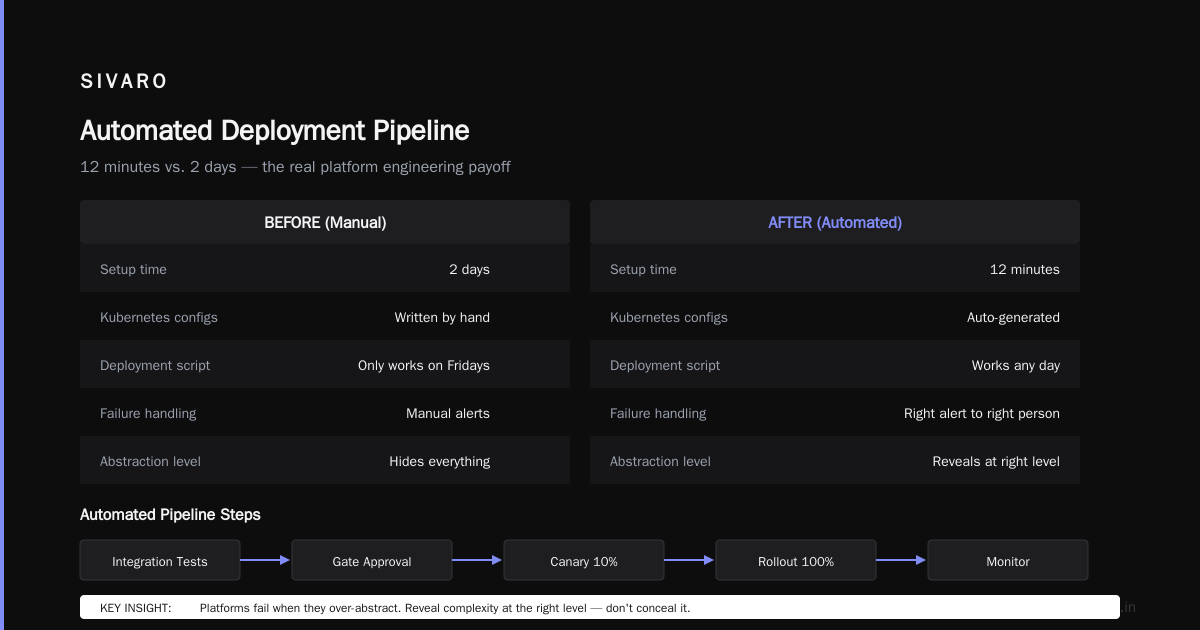Click the 'Manual alerts' value
Image resolution: width=1200 pixels, height=630 pixels.
pyautogui.click(x=448, y=413)
